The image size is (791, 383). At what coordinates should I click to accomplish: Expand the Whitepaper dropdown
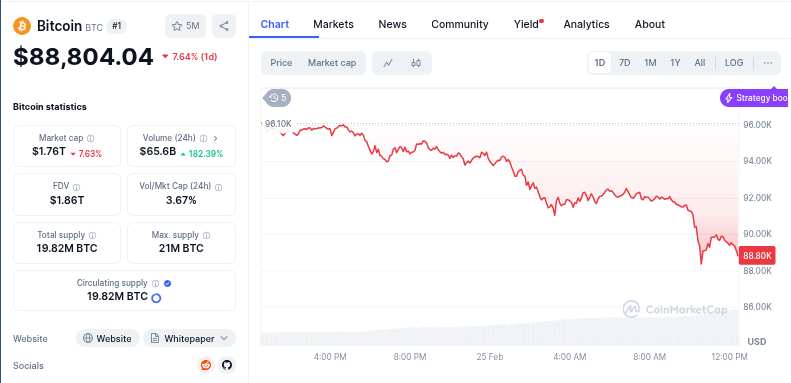[x=189, y=339]
